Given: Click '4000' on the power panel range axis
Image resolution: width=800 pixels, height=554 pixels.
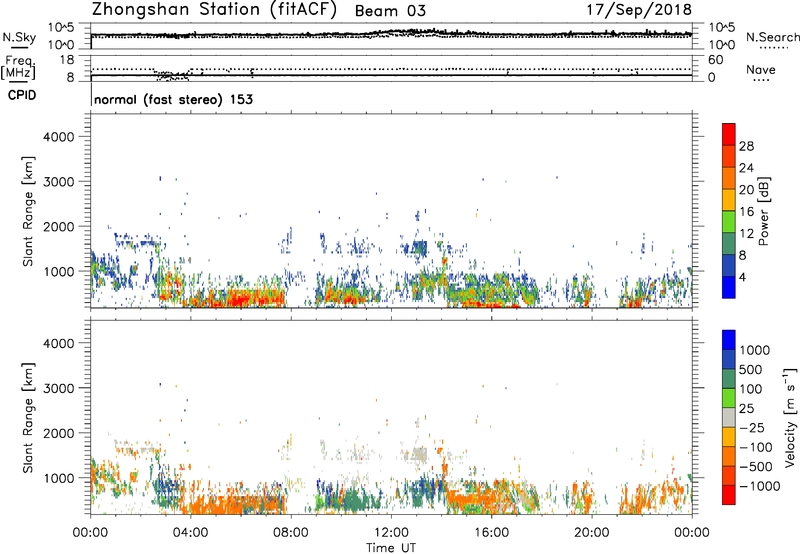Looking at the screenshot, I should point(59,137).
